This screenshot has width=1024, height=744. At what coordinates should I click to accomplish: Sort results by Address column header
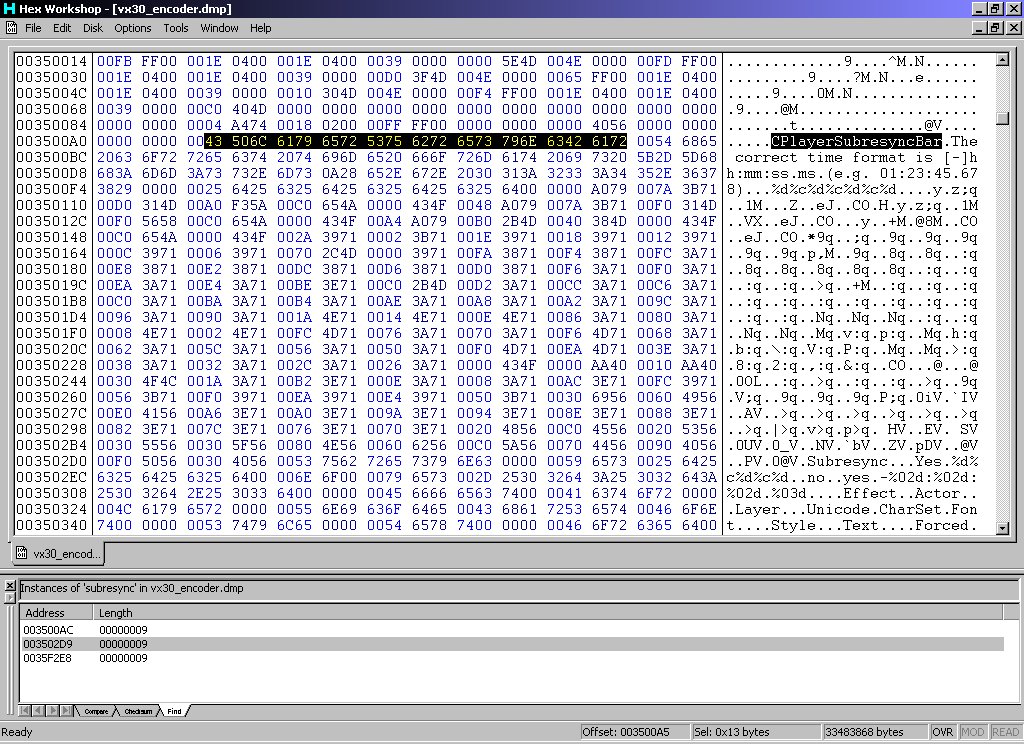point(57,613)
